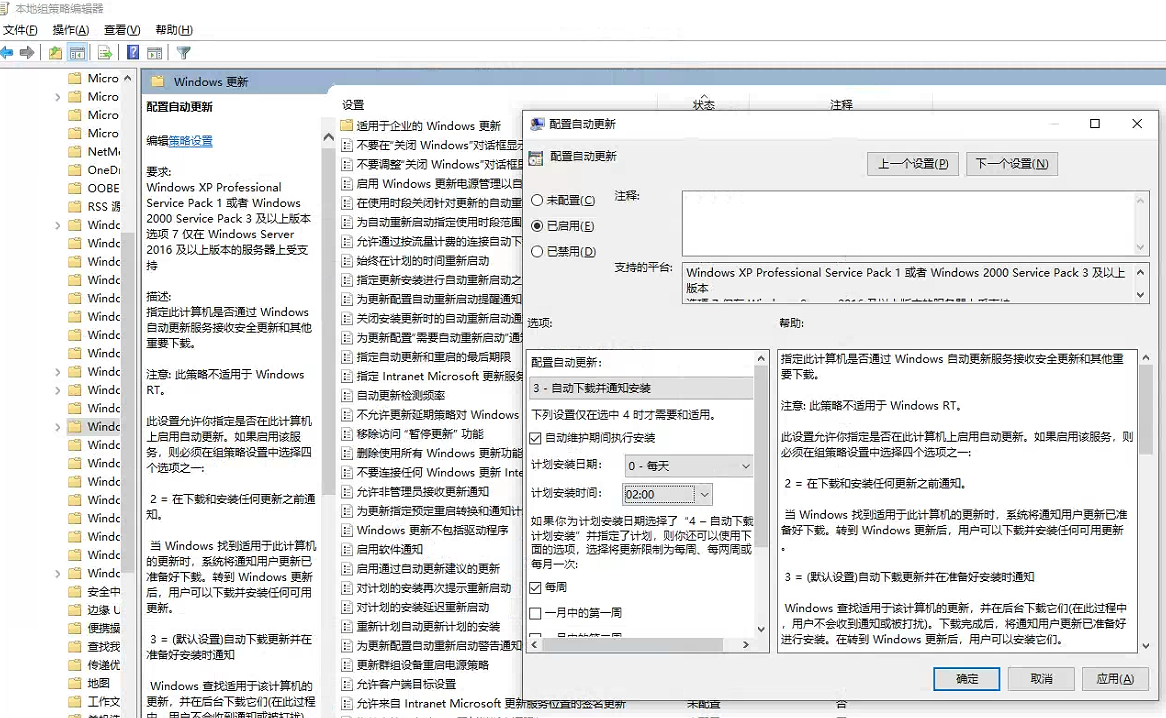Toggle the show/hide console tree icon
Viewport: 1166px width, 718px height.
coord(77,53)
